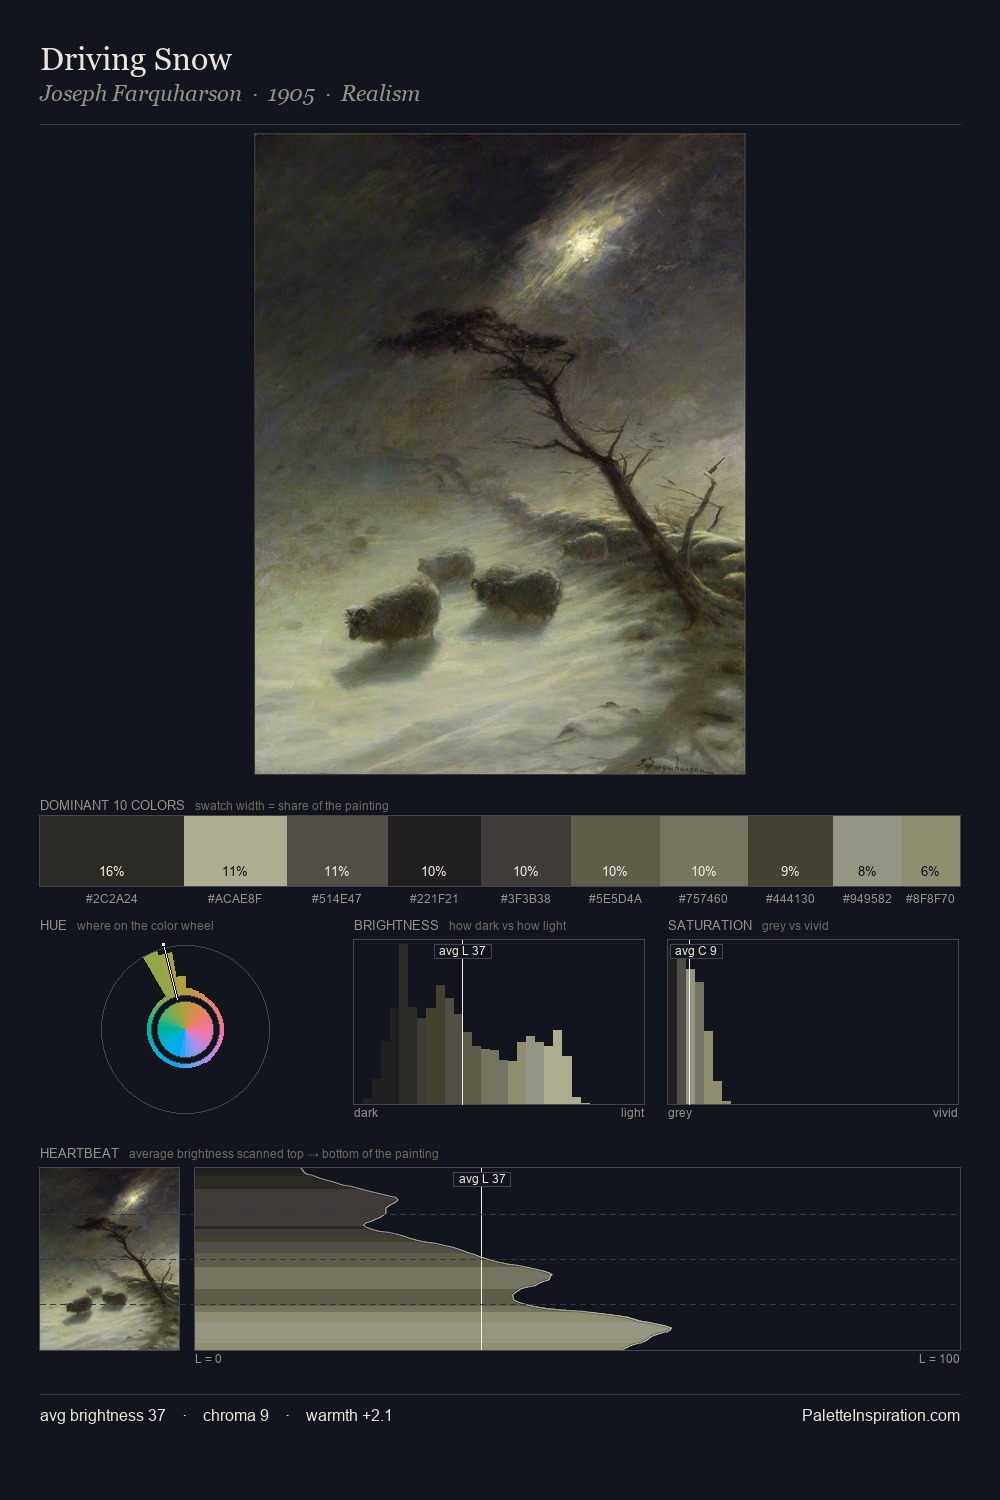Click the 'SATURATION' section heading
The width and height of the screenshot is (1000, 1500).
point(710,925)
